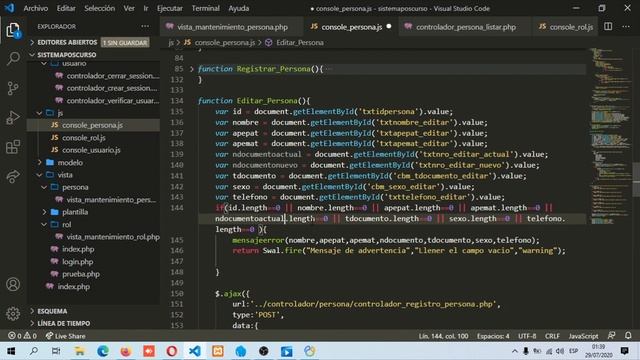This screenshot has height=360, width=640.
Task: Open the Search view in activity bar
Action: click(13, 59)
